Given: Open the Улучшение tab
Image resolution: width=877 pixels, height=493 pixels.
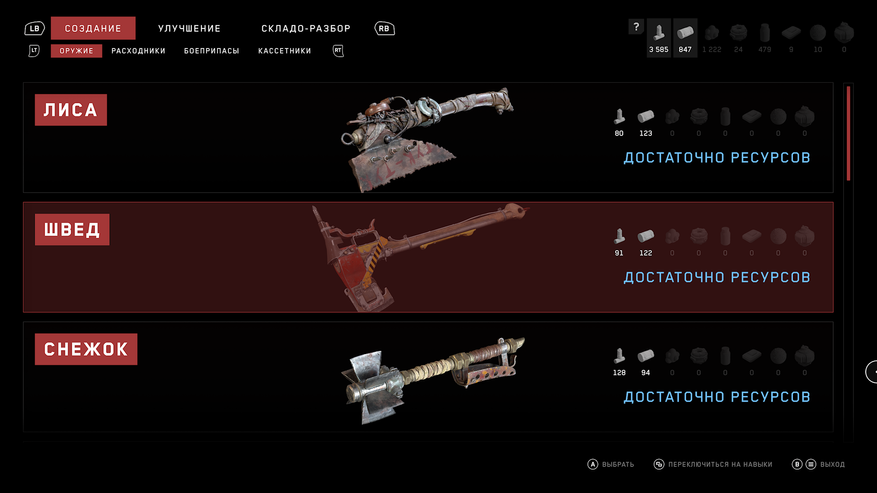Looking at the screenshot, I should pyautogui.click(x=189, y=29).
